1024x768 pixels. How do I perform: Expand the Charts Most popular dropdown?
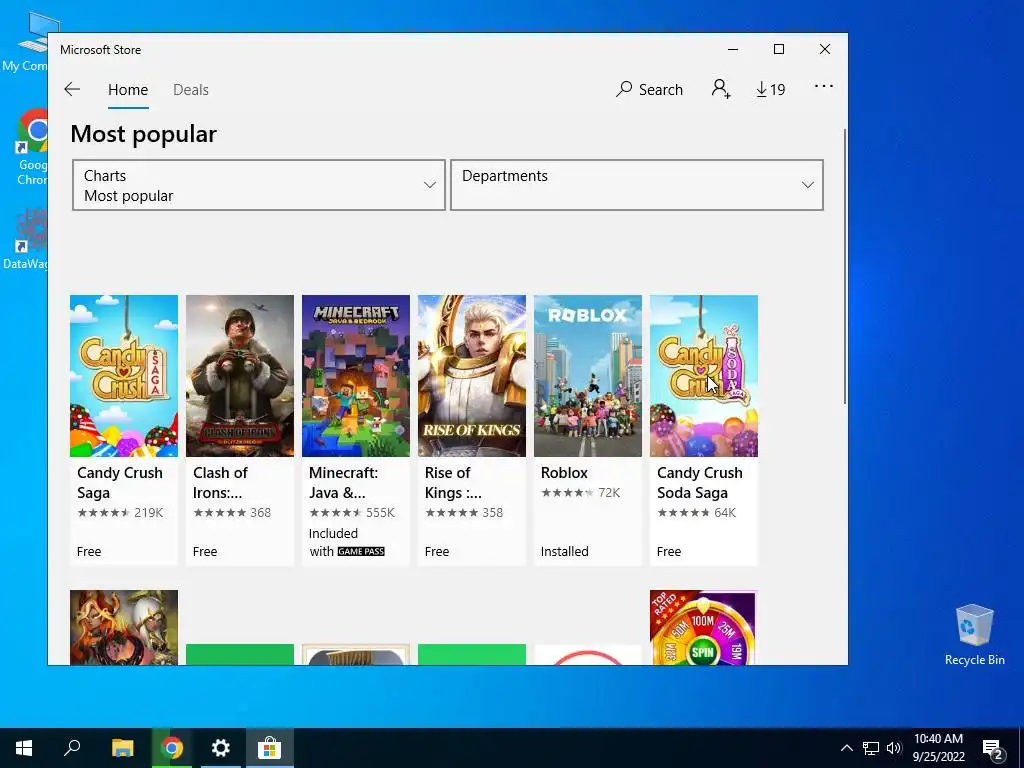click(x=259, y=185)
